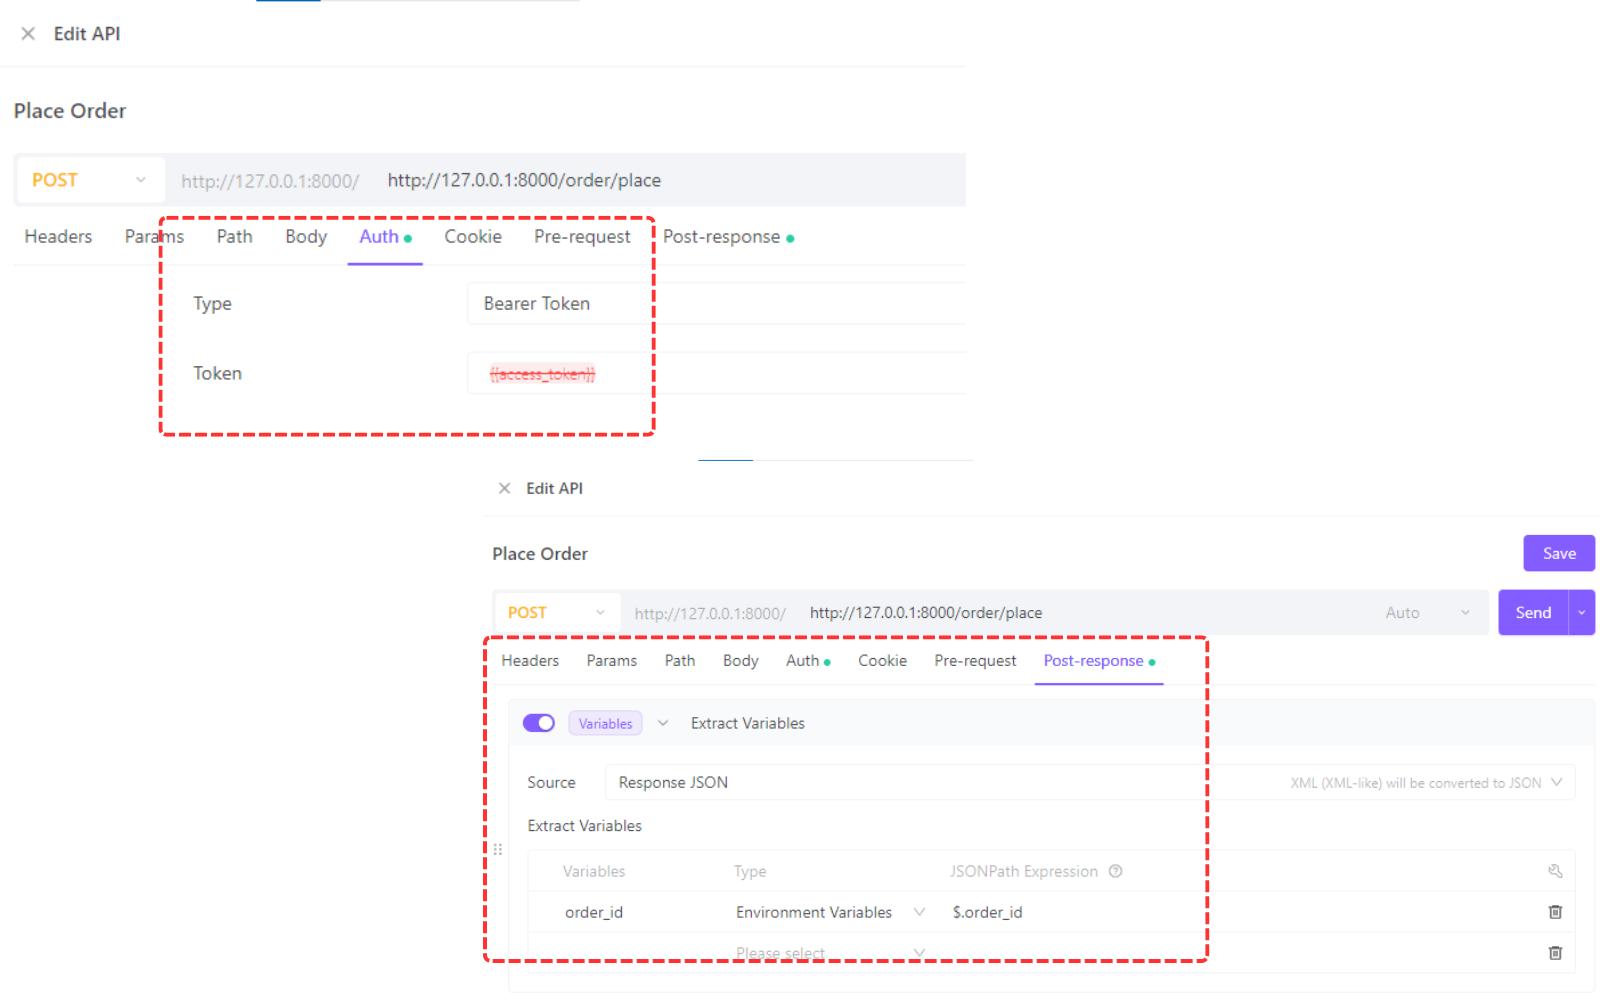Switch to Path tab in upper panel
The height and width of the screenshot is (1000, 1600).
(234, 237)
